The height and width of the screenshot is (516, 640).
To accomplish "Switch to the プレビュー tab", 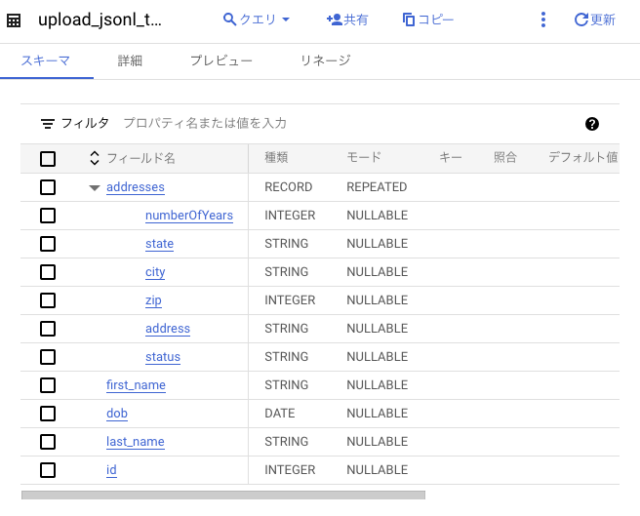I will [x=221, y=61].
